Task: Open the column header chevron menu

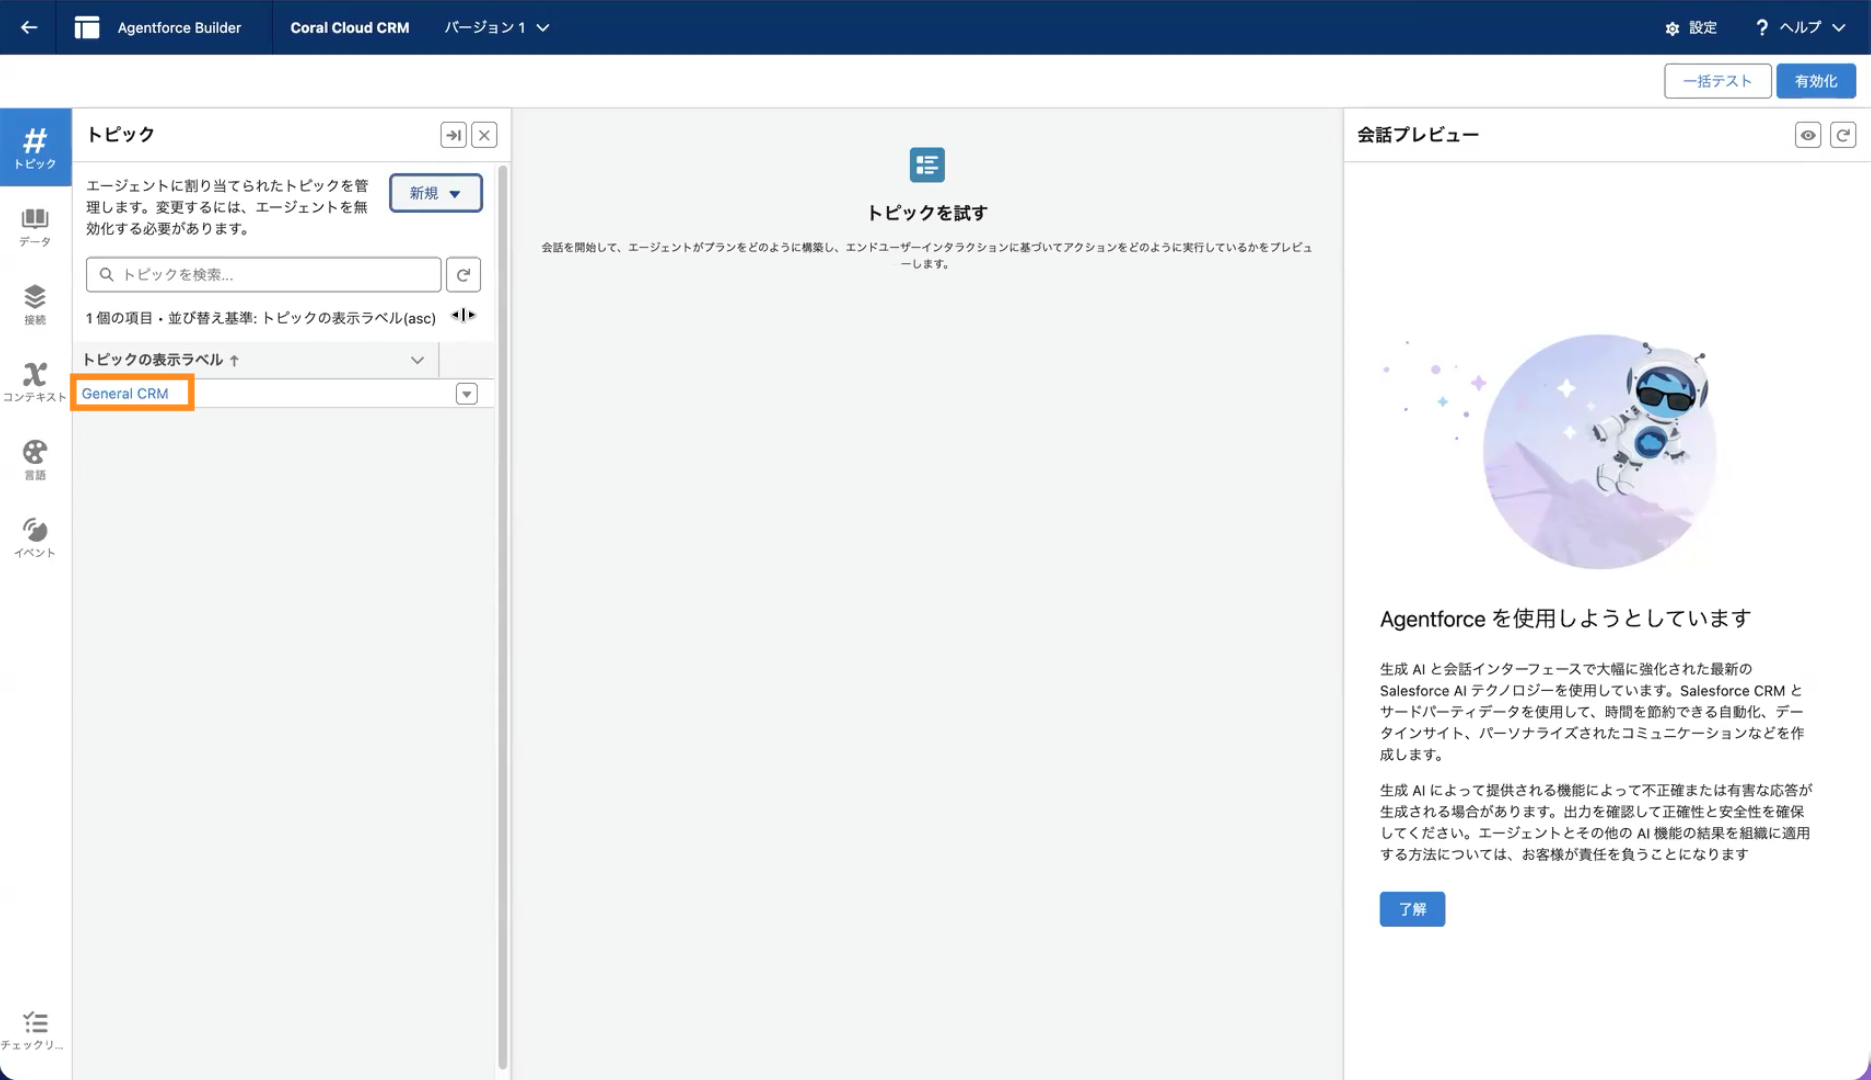Action: [417, 360]
